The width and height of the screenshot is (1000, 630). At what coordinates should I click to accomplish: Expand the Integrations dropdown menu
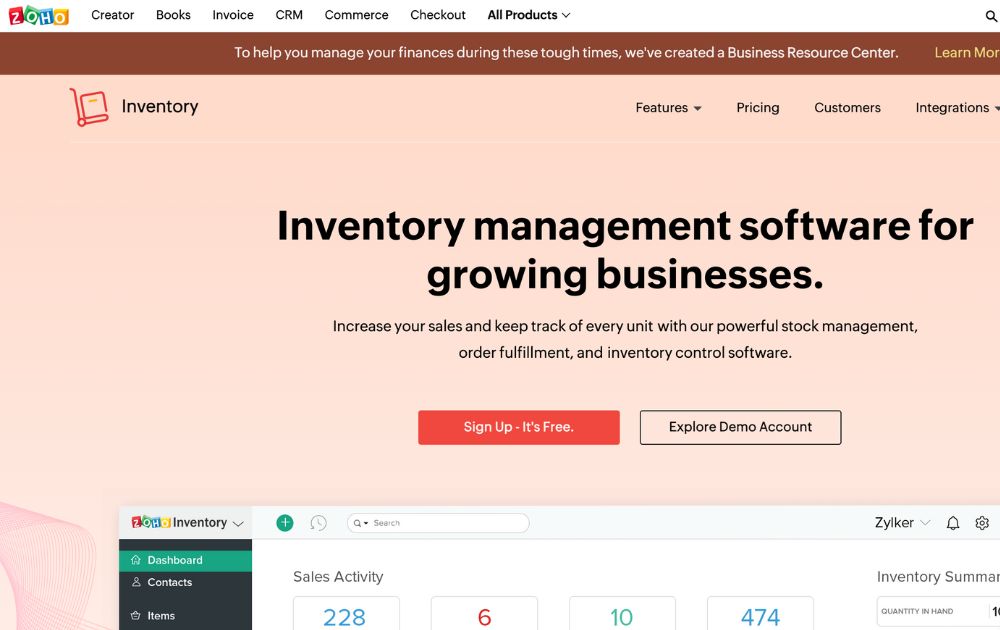[x=957, y=108]
